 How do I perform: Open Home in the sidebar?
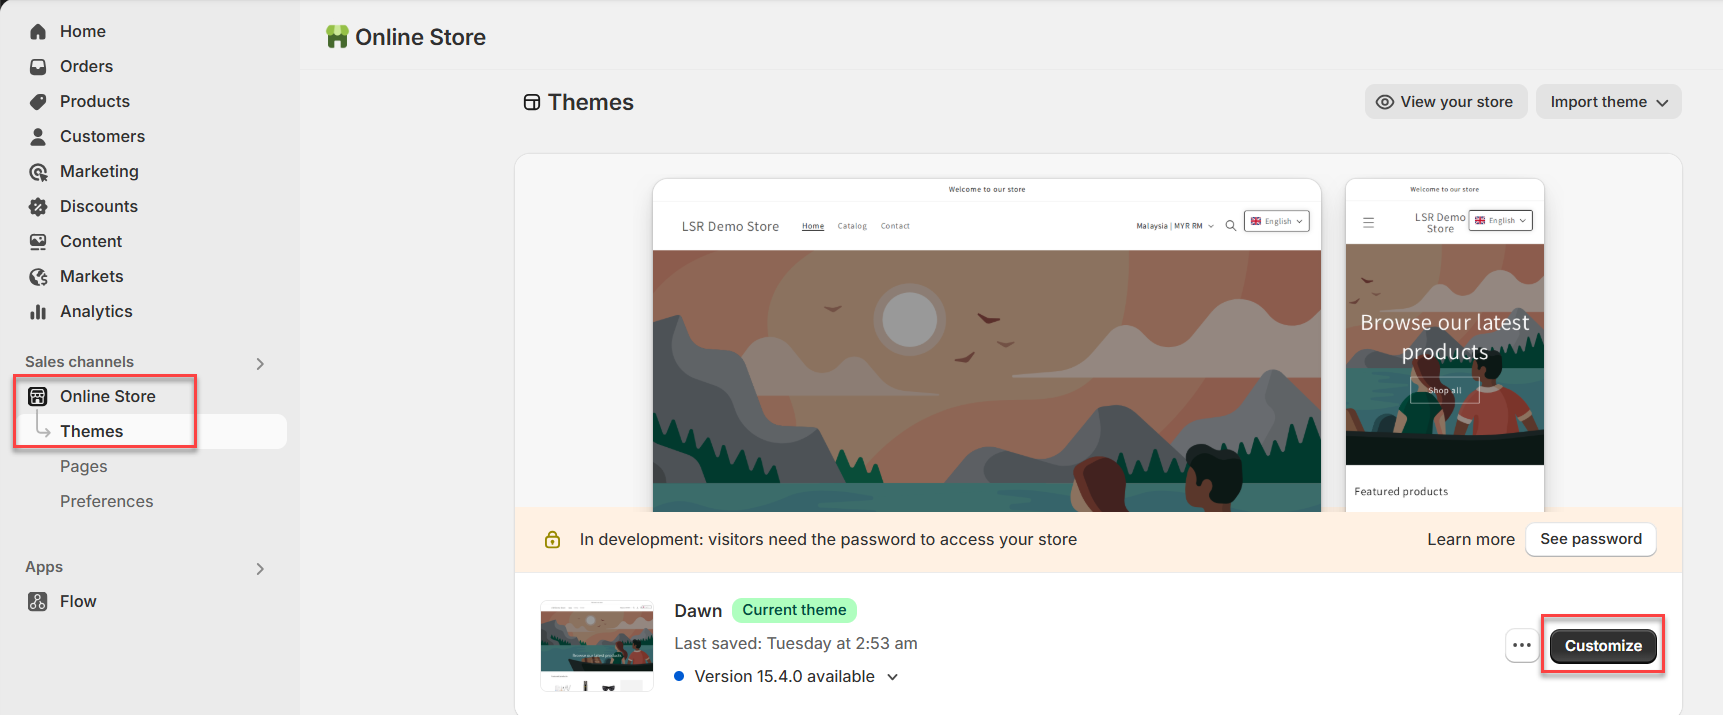[x=82, y=32]
